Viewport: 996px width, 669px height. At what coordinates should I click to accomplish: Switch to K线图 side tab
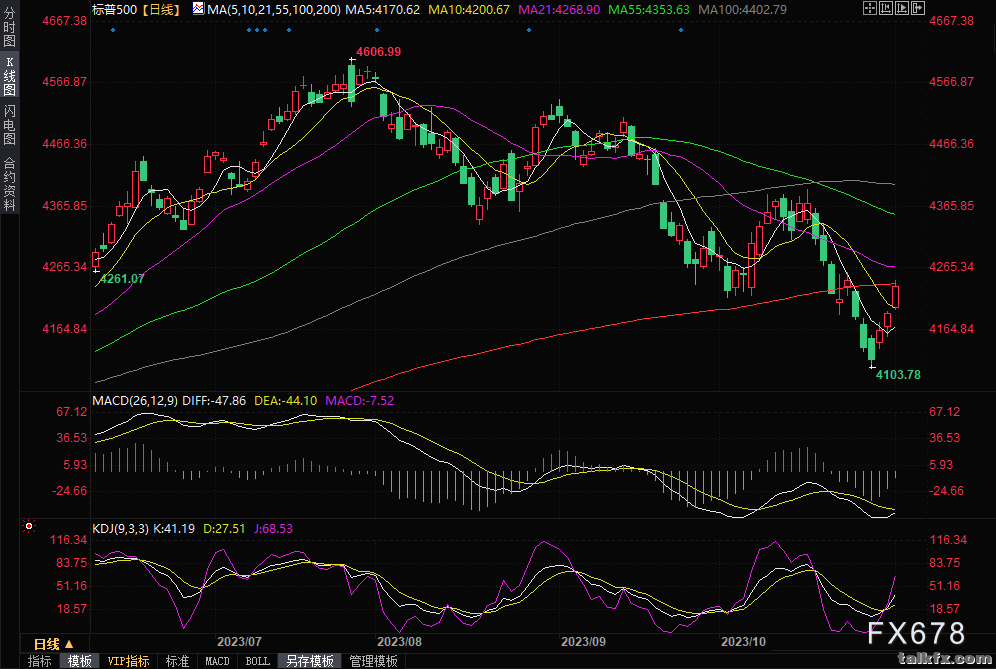click(10, 76)
